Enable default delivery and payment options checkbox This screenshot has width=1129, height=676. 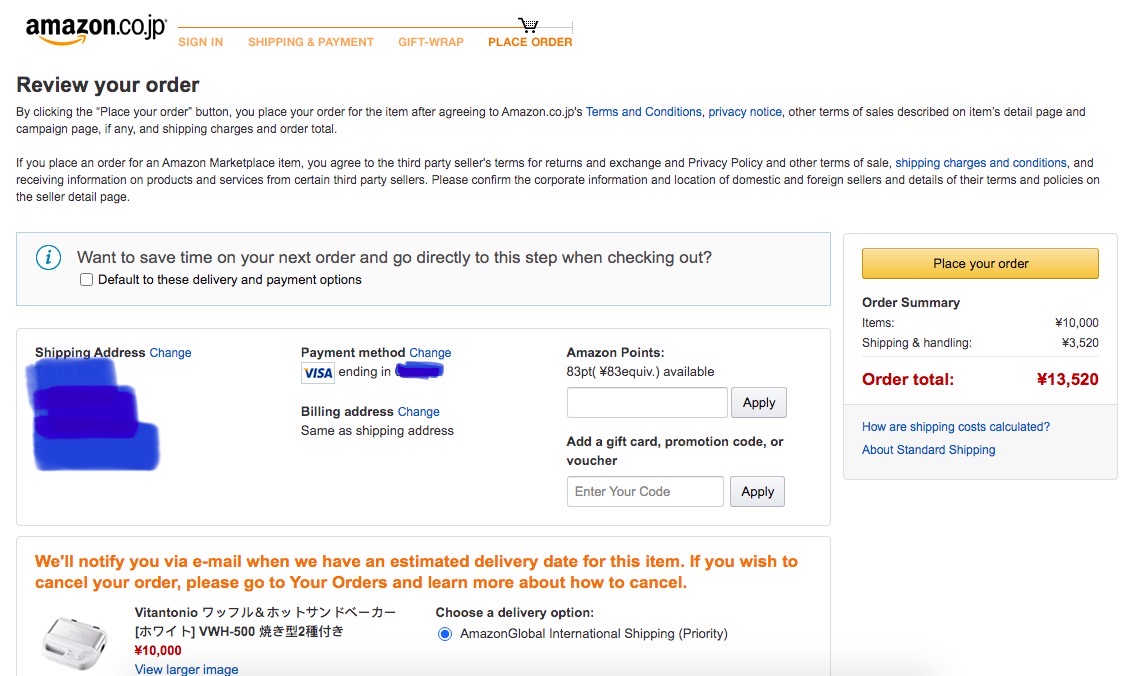click(x=87, y=280)
